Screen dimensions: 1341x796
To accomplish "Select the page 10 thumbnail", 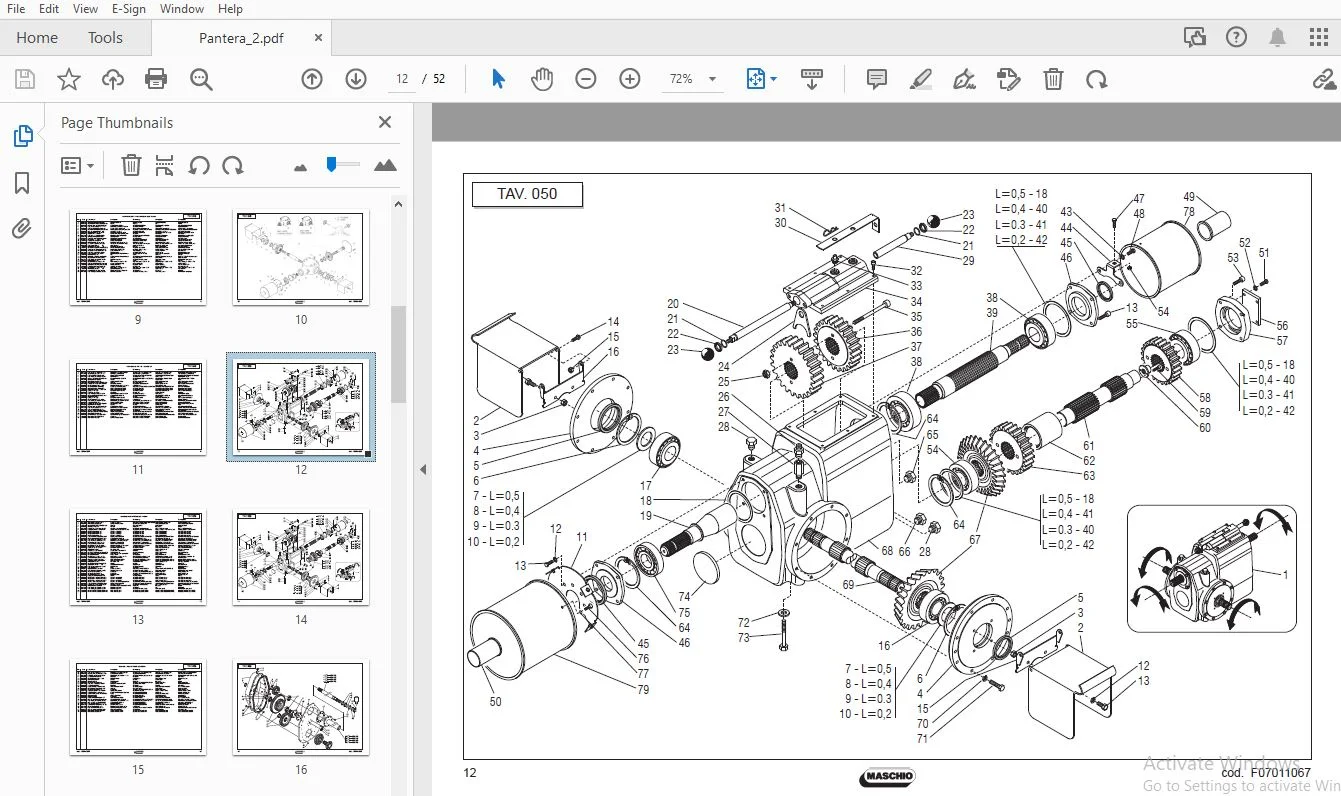I will (x=301, y=257).
